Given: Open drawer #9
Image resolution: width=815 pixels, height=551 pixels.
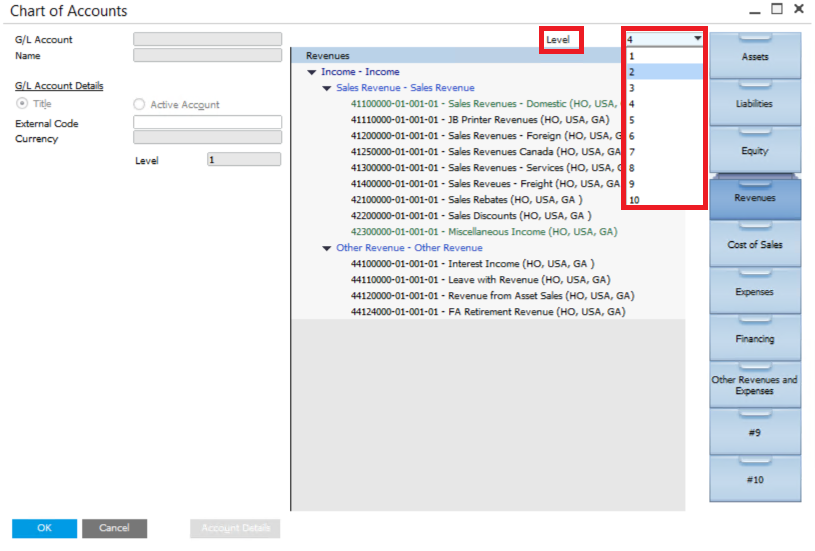Looking at the screenshot, I should click(755, 433).
